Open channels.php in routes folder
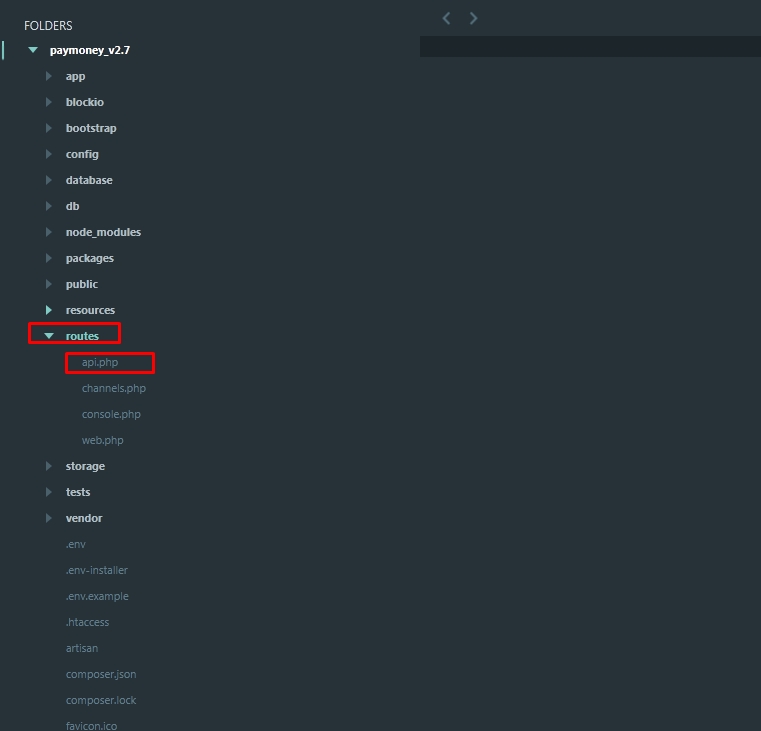 tap(114, 388)
